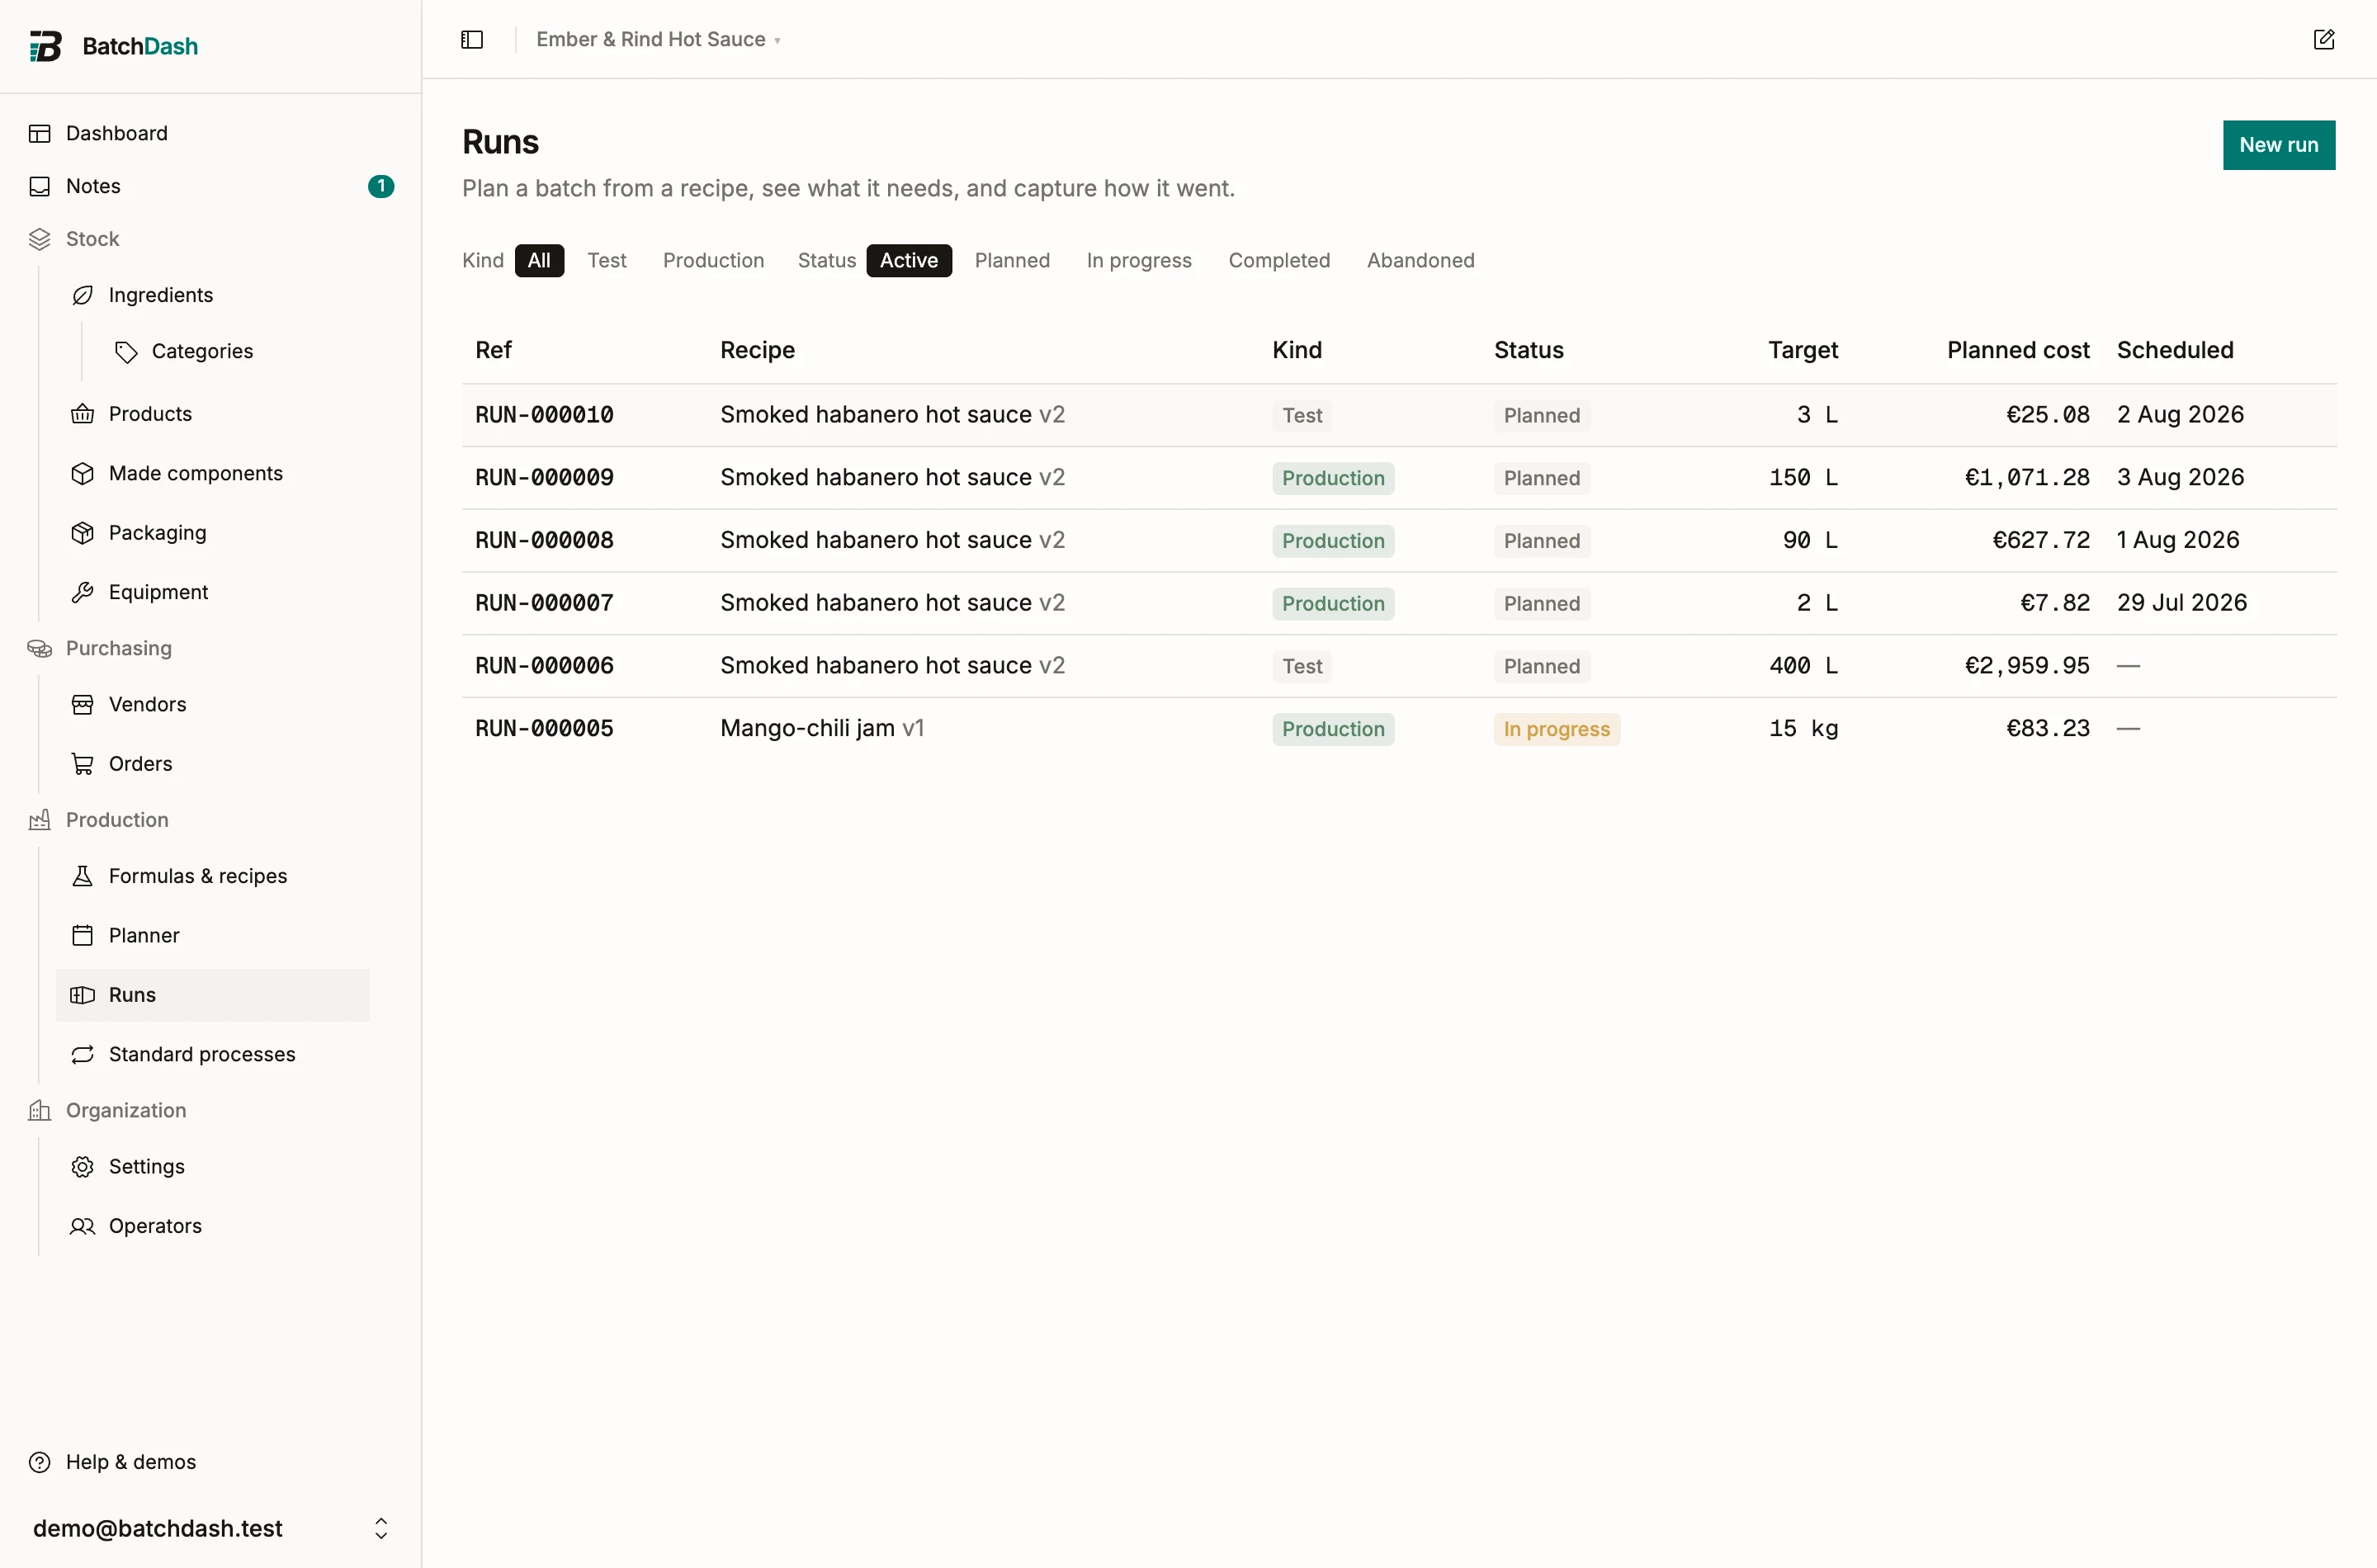Filter runs by Test kind
Viewport: 2377px width, 1568px height.
[607, 260]
